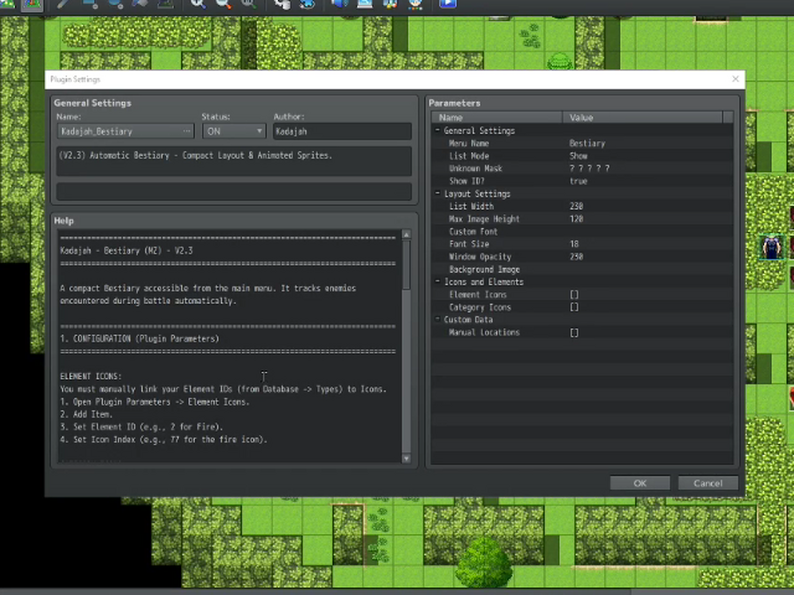Click the plugin description text box
This screenshot has height=595, width=794.
pyautogui.click(x=234, y=161)
